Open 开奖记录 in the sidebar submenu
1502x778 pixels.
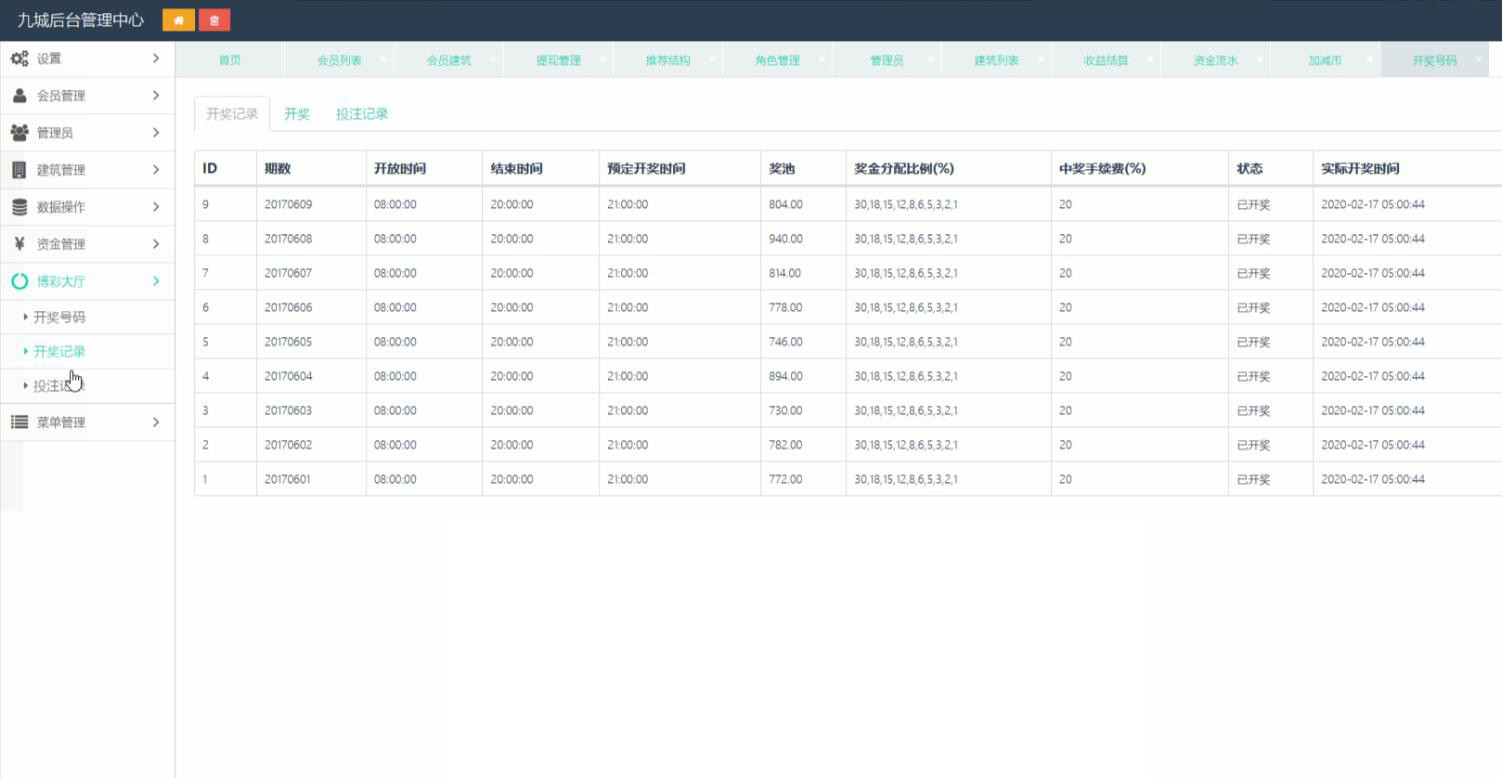[59, 351]
